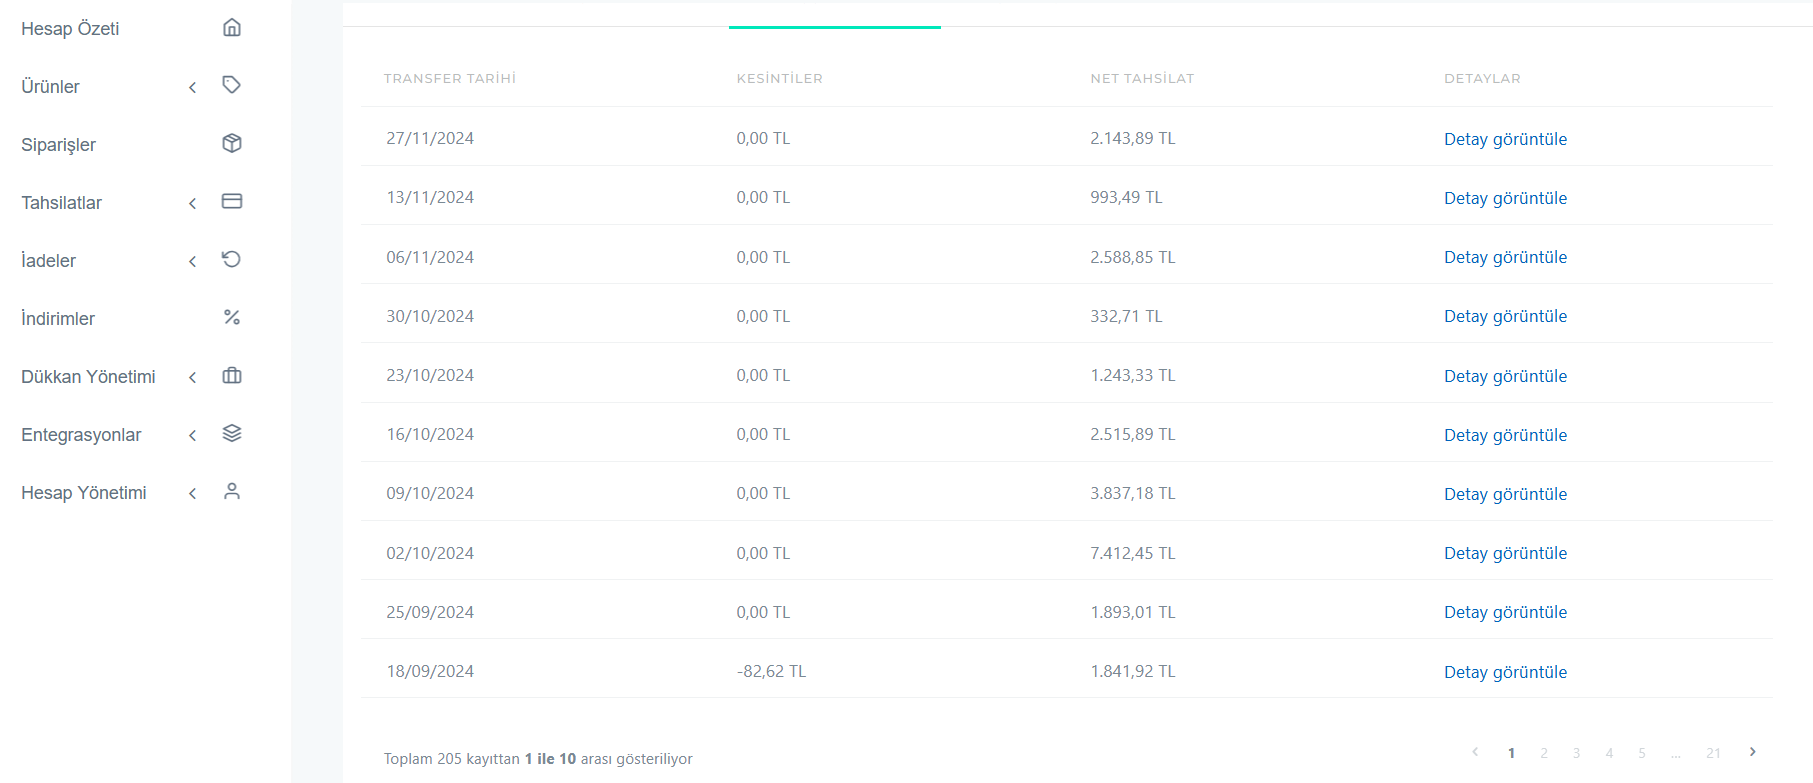Image resolution: width=1813 pixels, height=783 pixels.
Task: Click the box icon beside Siparişler
Action: (x=232, y=143)
